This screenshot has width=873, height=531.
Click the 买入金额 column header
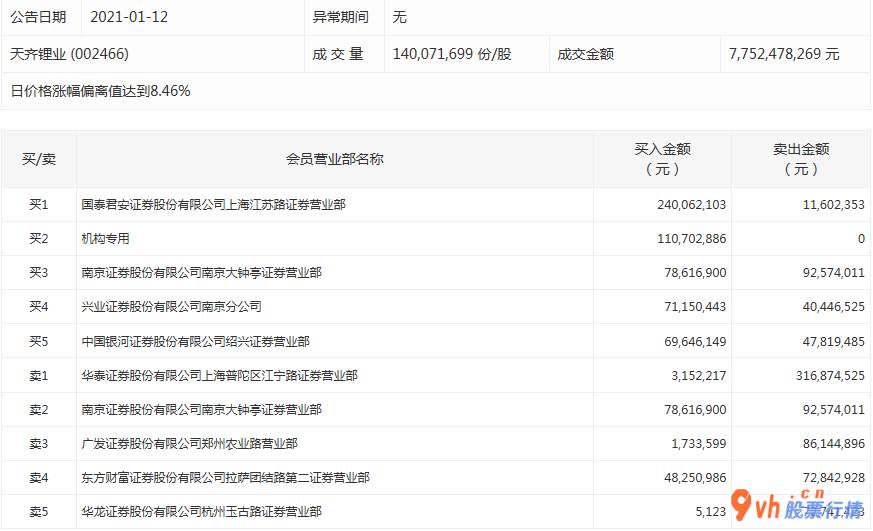coord(663,159)
